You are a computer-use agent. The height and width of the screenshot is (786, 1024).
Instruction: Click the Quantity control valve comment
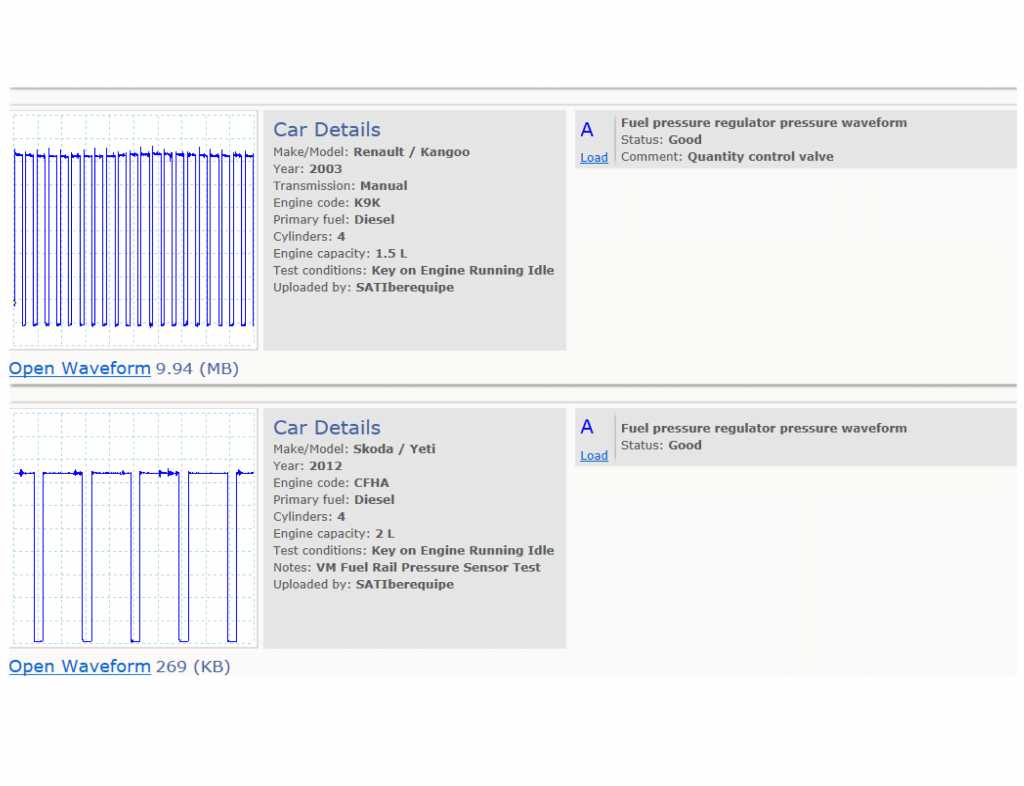click(x=760, y=157)
